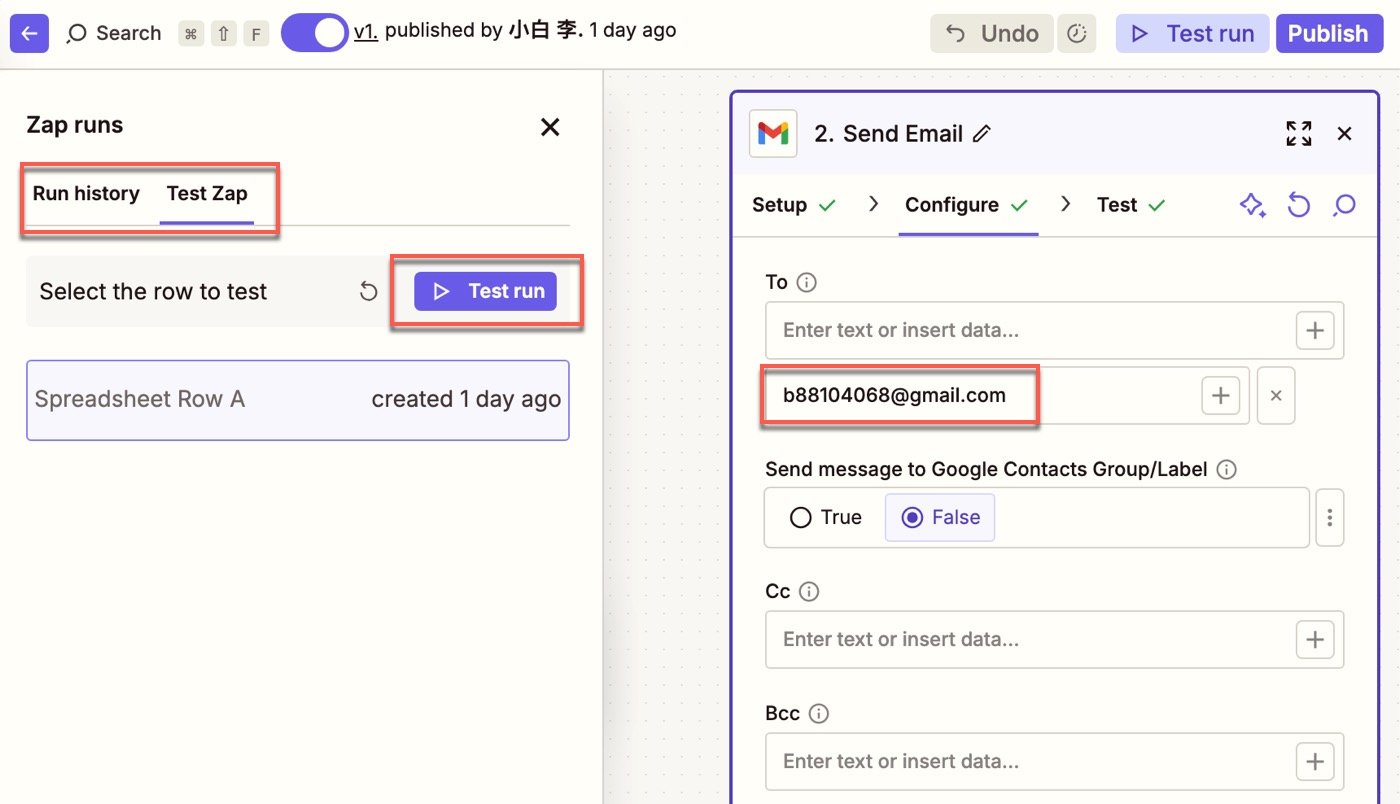
Task: Click the back arrow button
Action: (x=29, y=33)
